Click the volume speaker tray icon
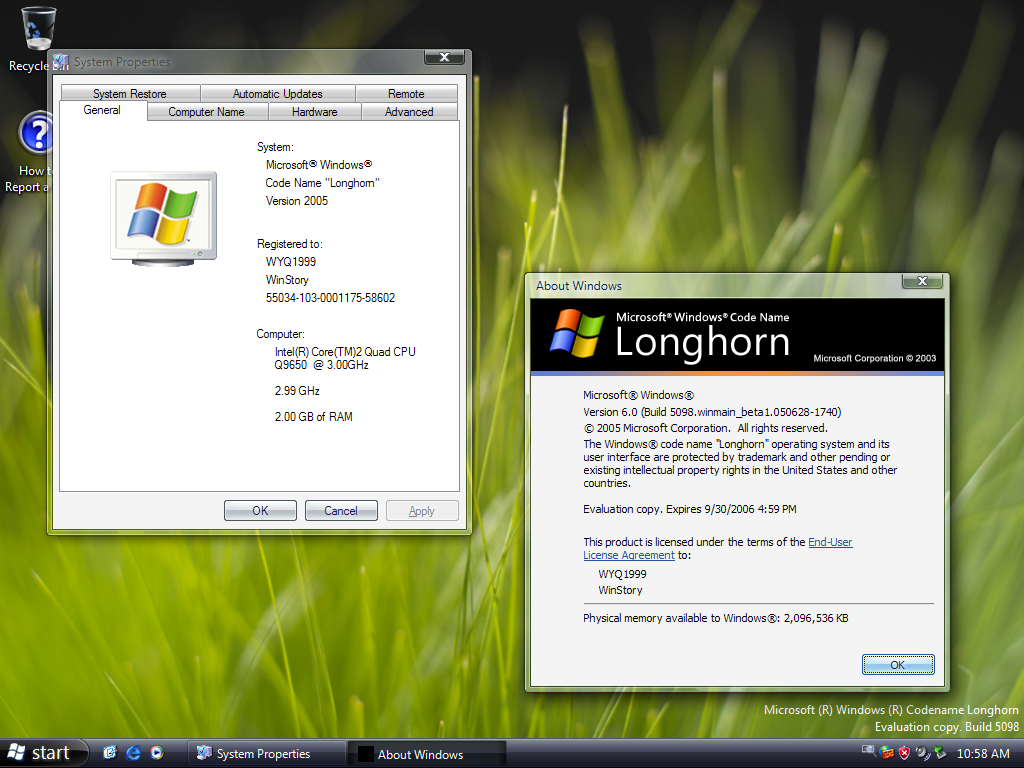Viewport: 1024px width, 768px height. pos(922,753)
